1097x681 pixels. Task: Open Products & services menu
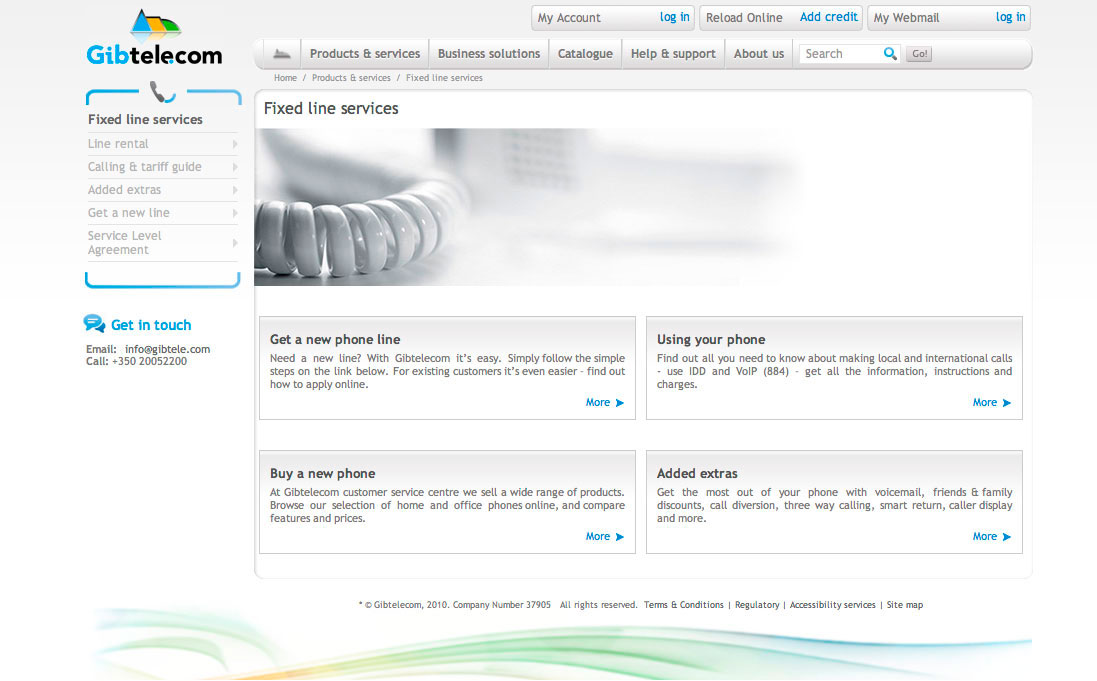point(365,54)
